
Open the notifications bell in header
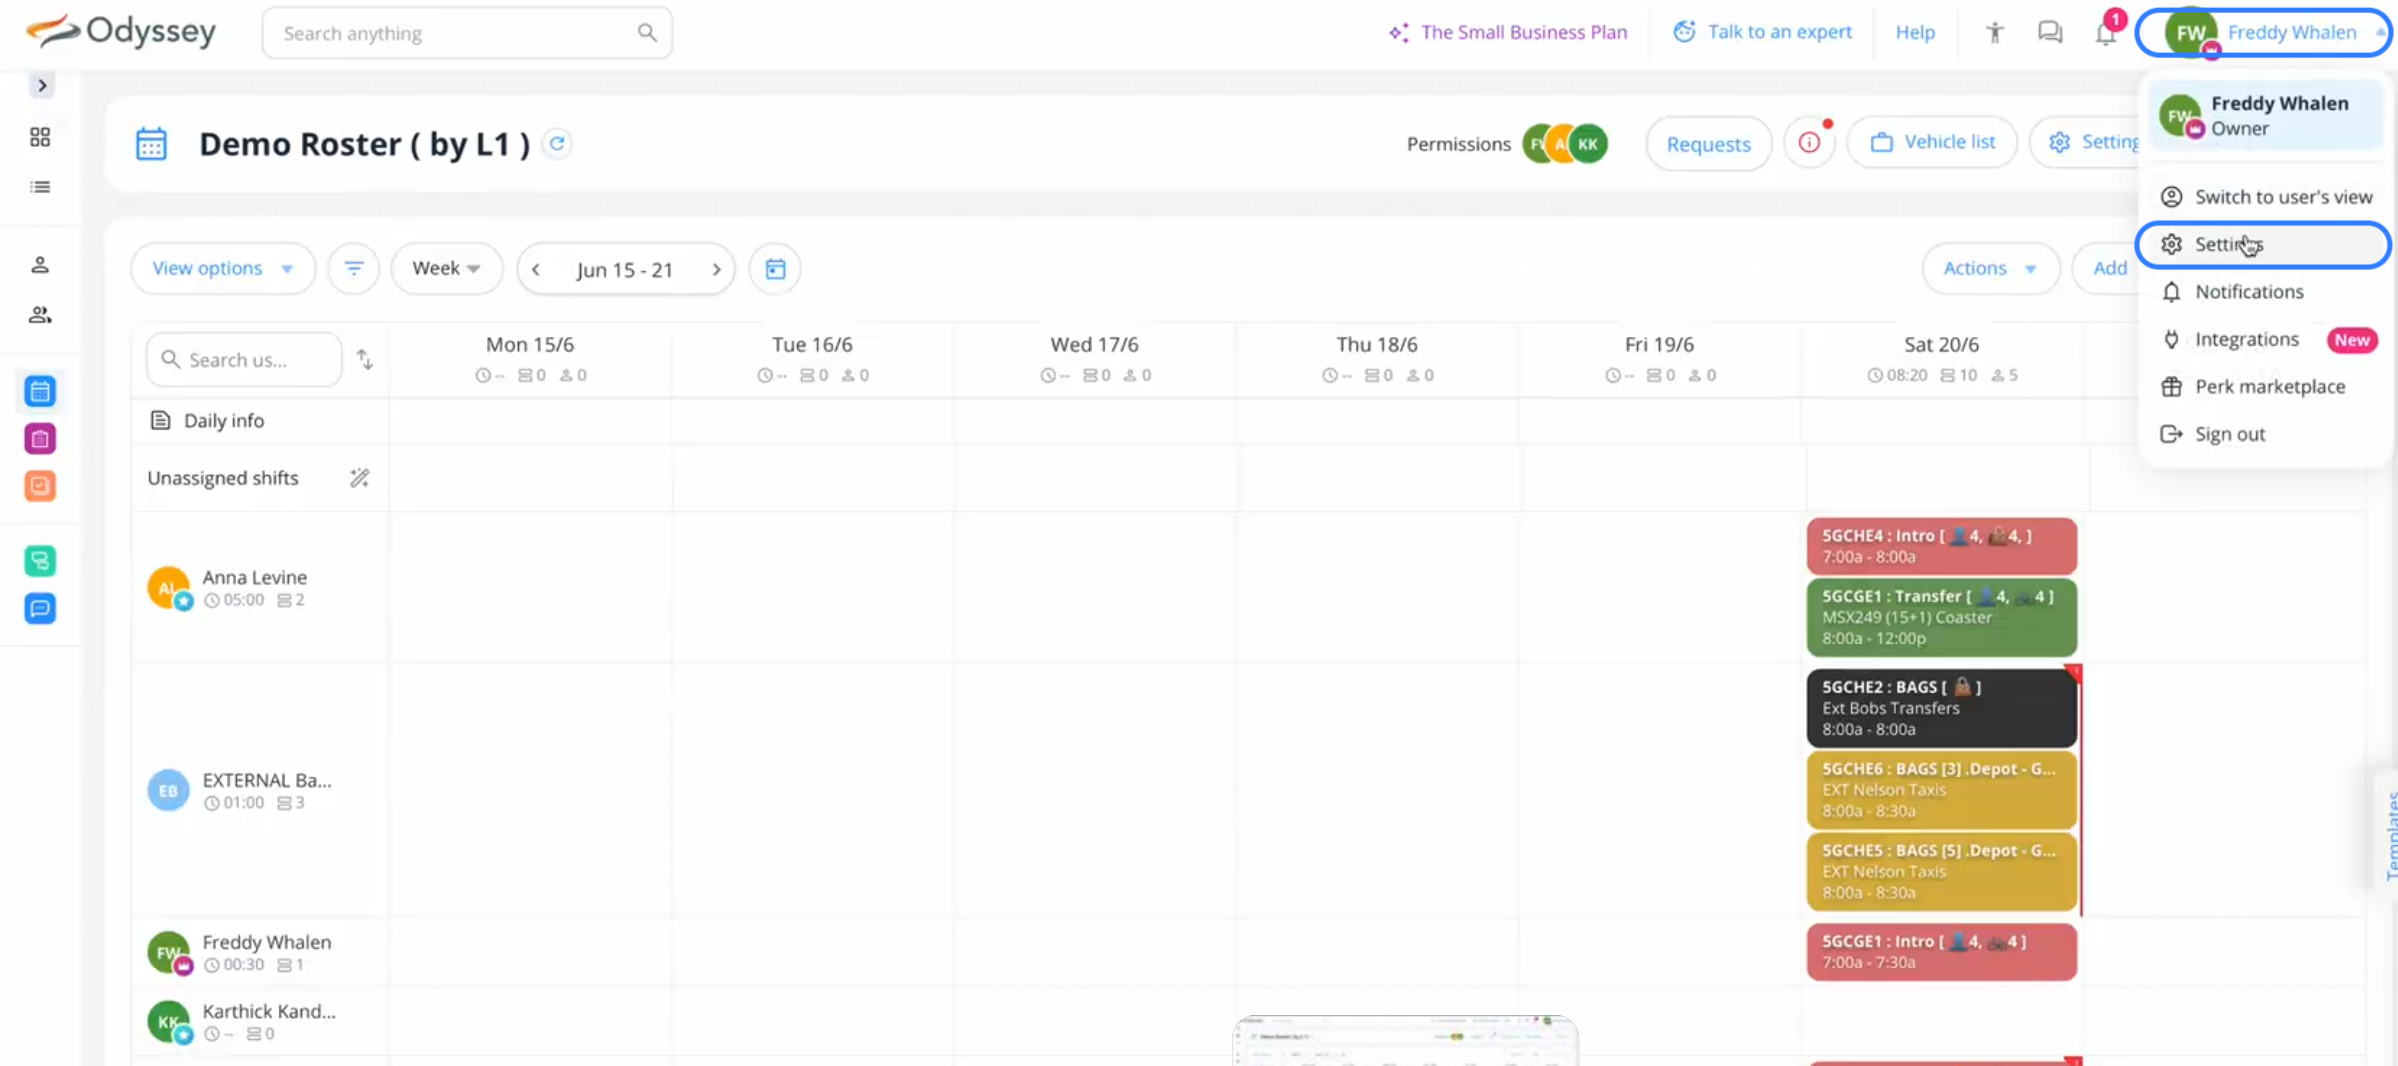pos(2106,33)
